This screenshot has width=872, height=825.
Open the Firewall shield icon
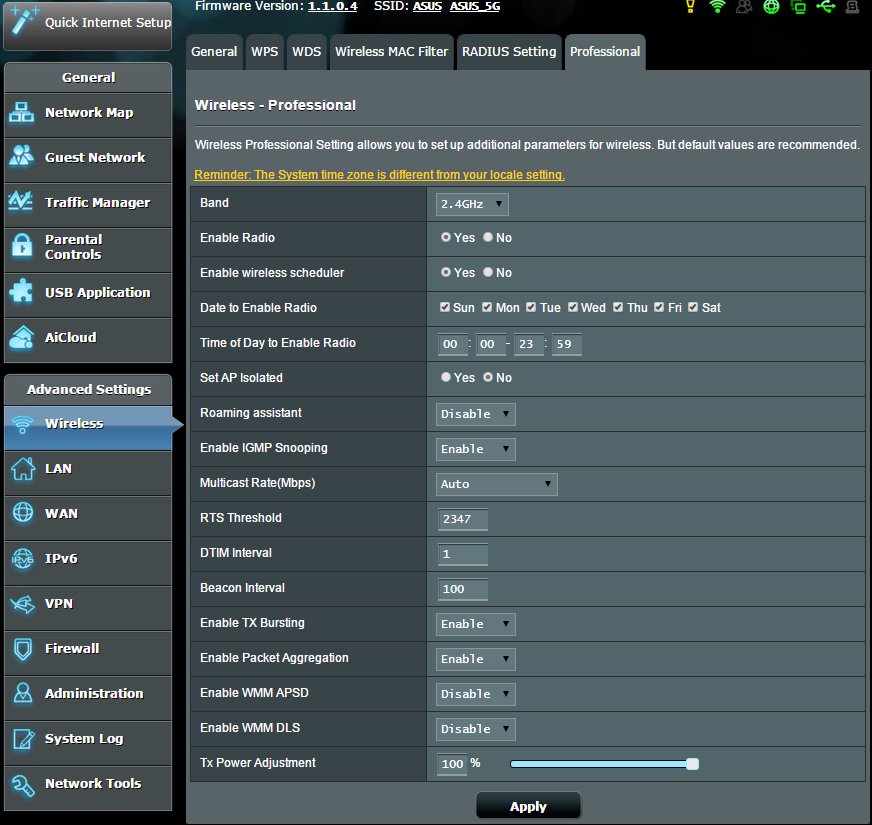coord(23,649)
